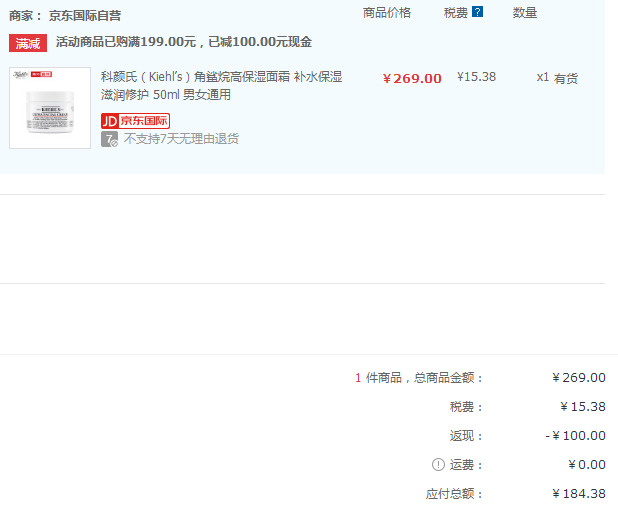The width and height of the screenshot is (618, 511).
Task: Click the x1 quantity indicator
Action: coord(542,77)
